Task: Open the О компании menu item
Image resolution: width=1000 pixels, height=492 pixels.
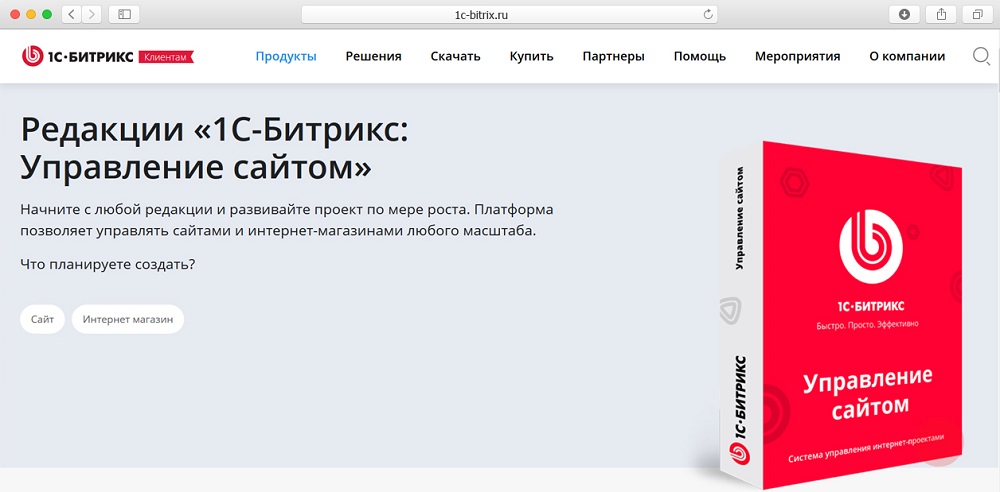Action: pyautogui.click(x=907, y=57)
